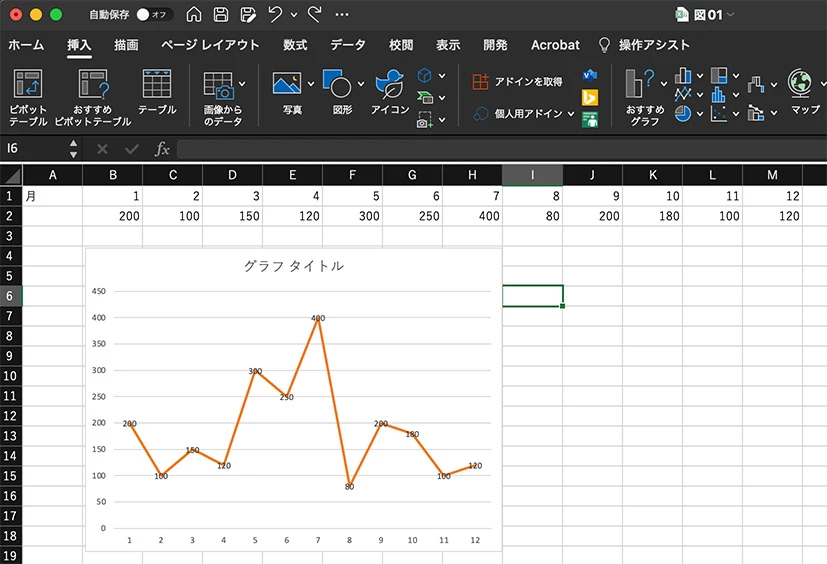Expand the Undo history dropdown arrow
Image resolution: width=827 pixels, height=564 pixels.
click(x=294, y=15)
